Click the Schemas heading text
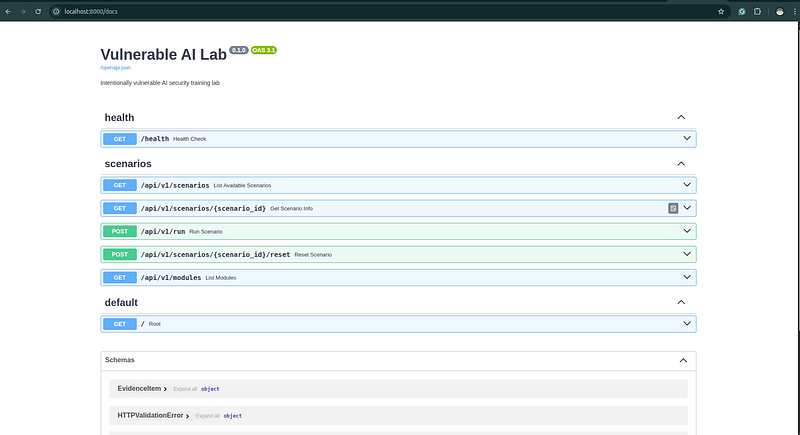This screenshot has width=800, height=435. (x=119, y=360)
